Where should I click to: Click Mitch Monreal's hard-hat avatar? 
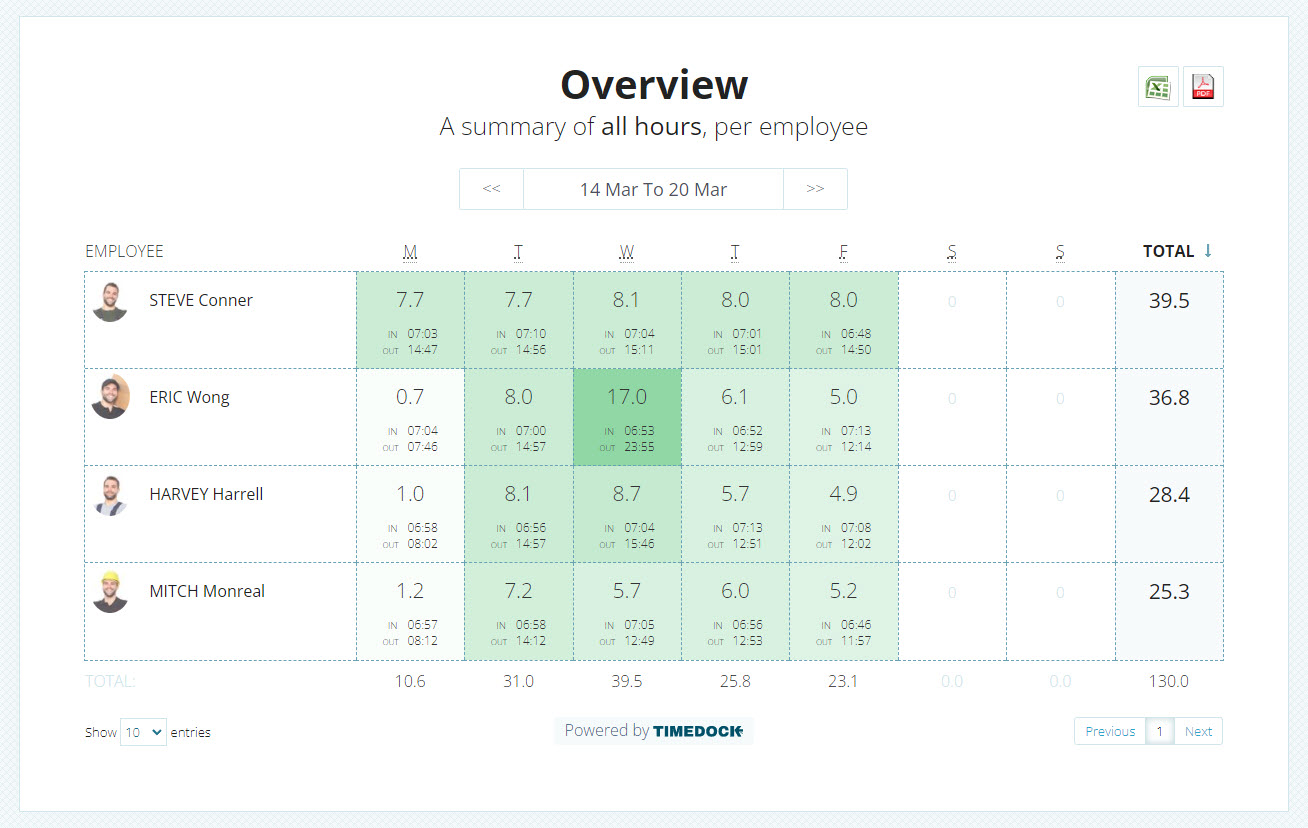(110, 591)
